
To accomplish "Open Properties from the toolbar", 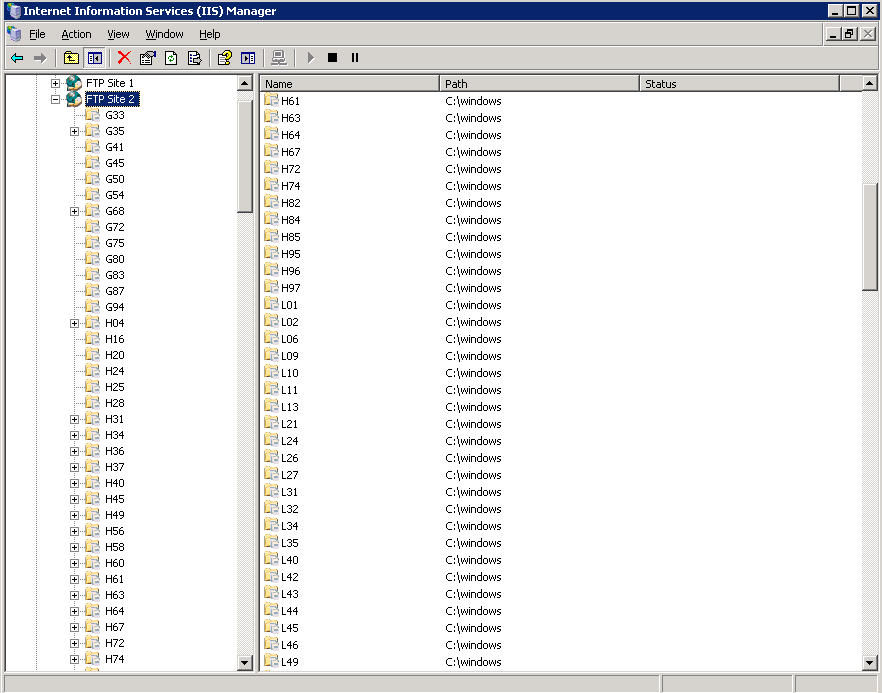I will 147,58.
